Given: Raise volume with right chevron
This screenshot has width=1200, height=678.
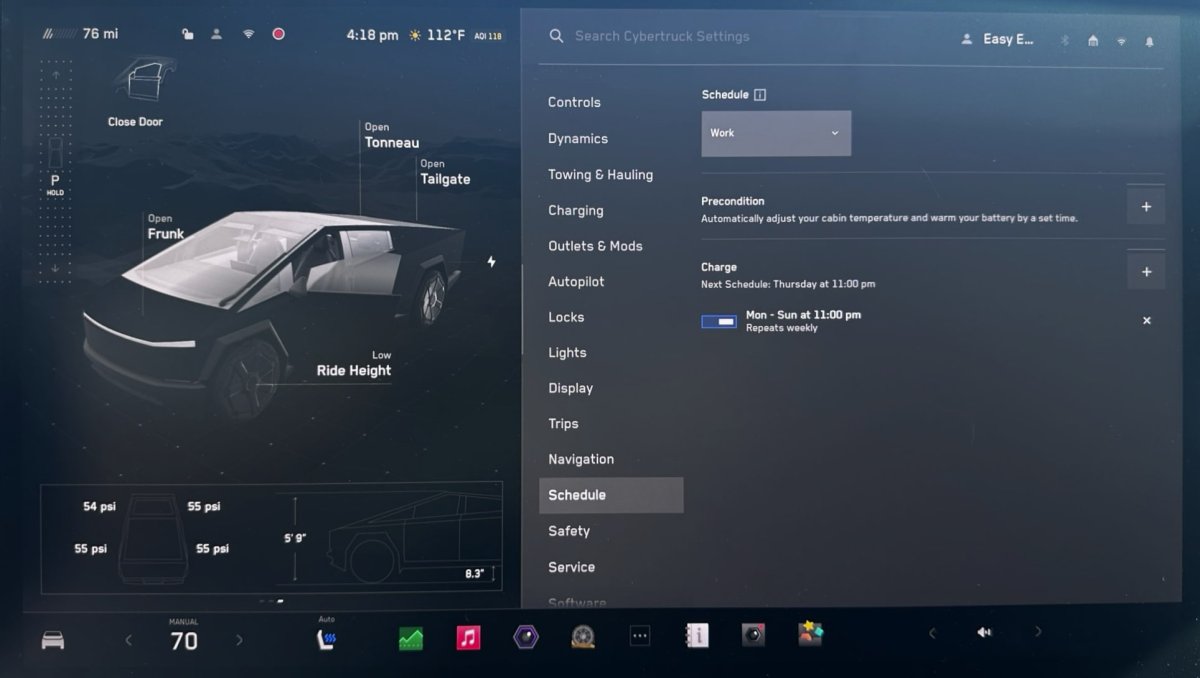Looking at the screenshot, I should click(1038, 631).
